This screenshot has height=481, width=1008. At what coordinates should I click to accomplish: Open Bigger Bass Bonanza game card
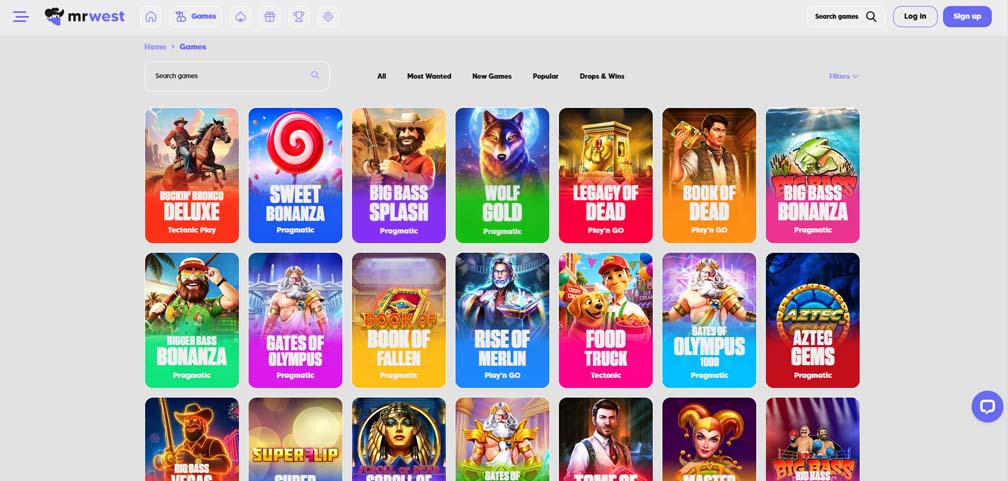[x=192, y=320]
